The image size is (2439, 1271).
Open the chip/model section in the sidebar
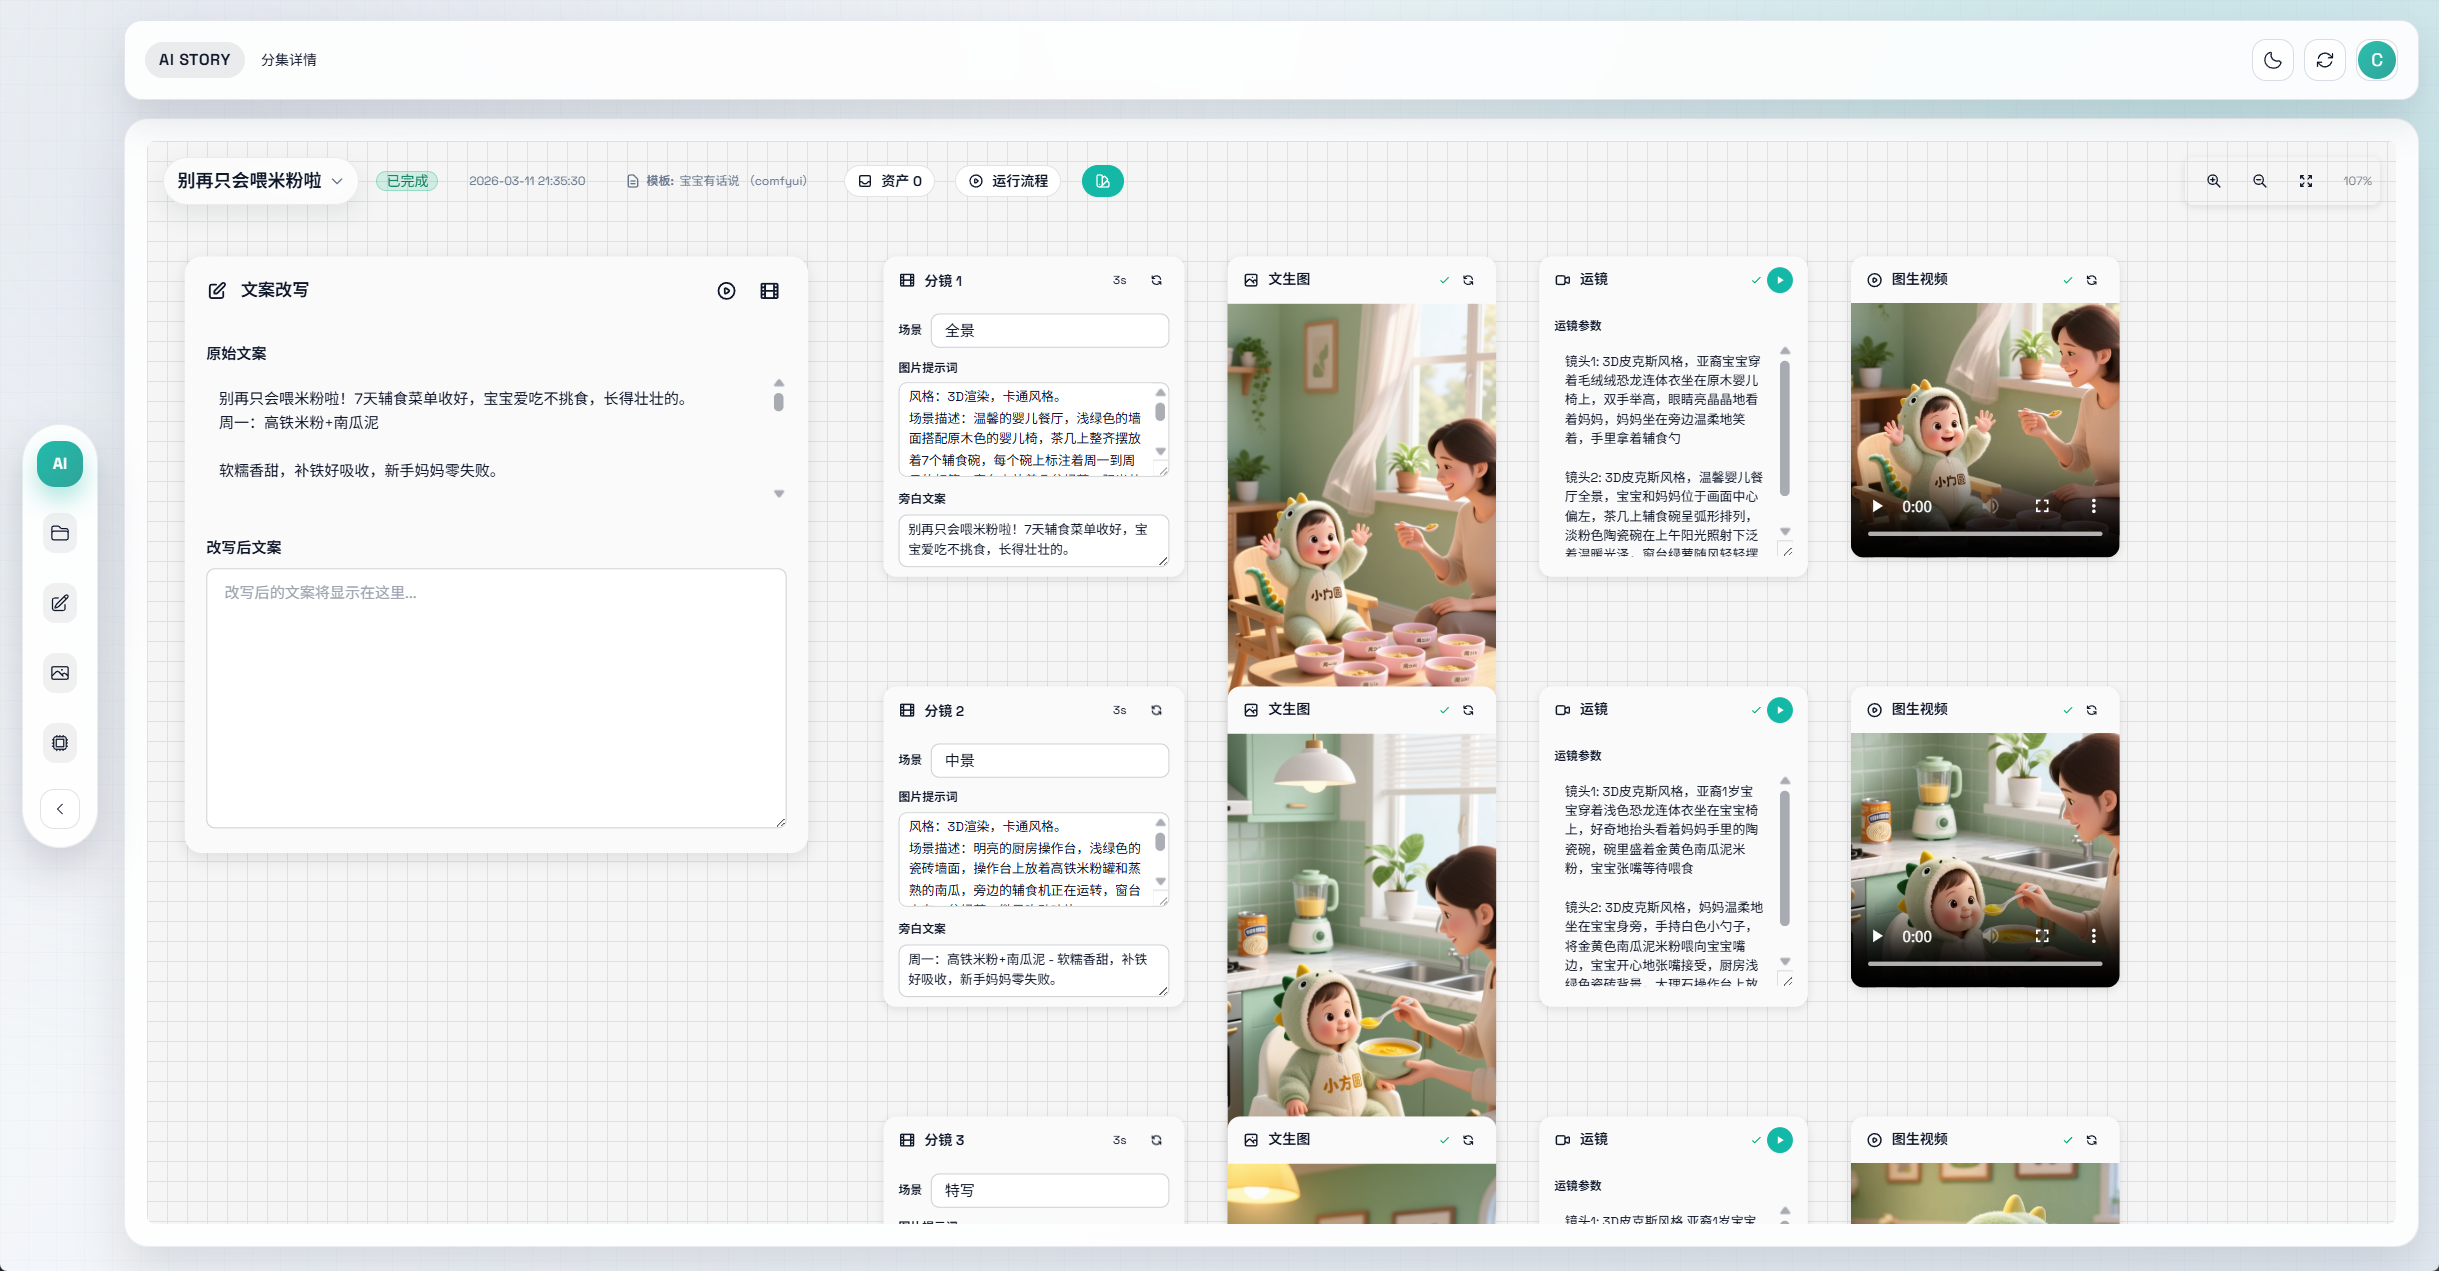pyautogui.click(x=60, y=743)
